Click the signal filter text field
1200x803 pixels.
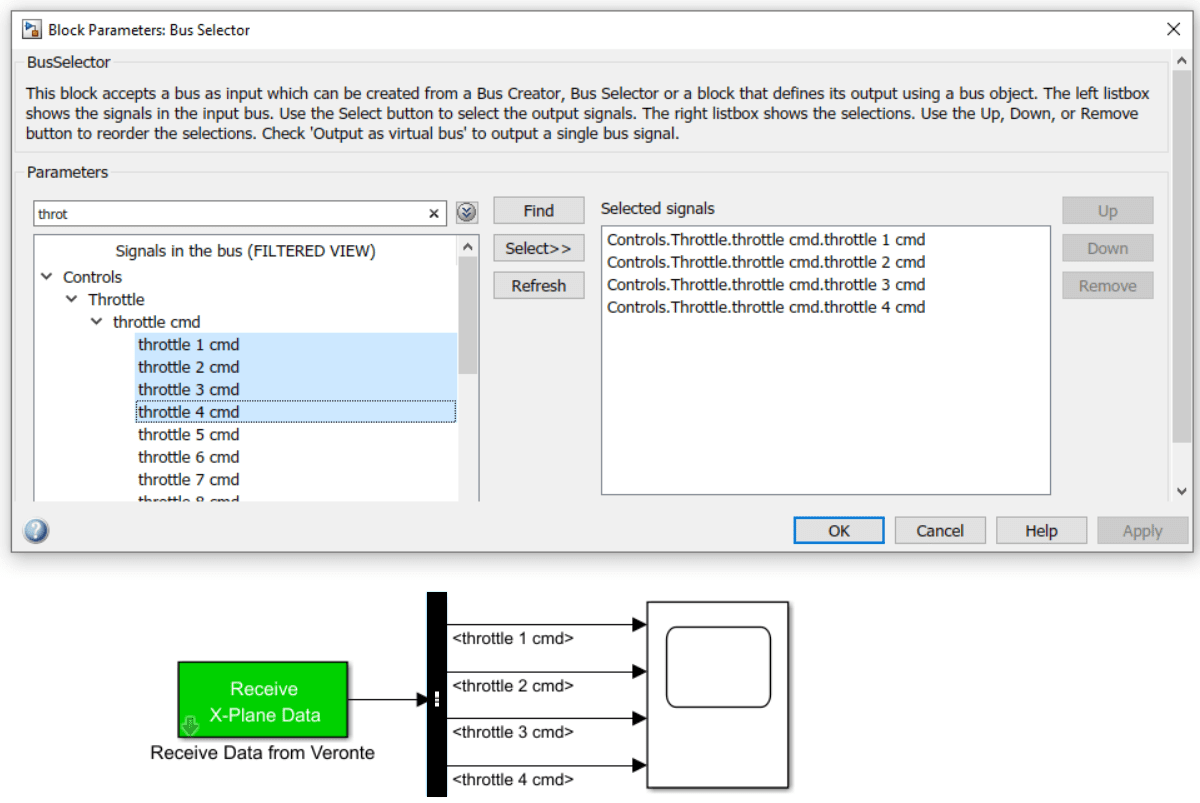[x=230, y=213]
